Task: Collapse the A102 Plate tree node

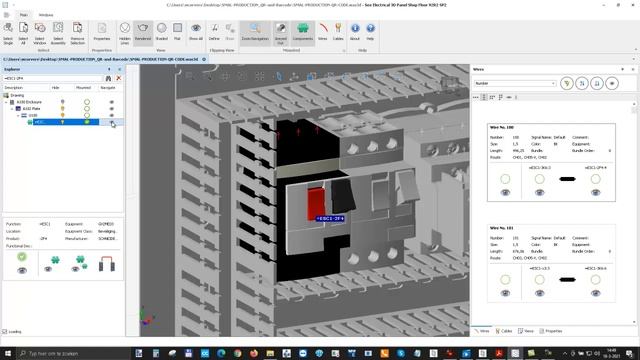Action: click(12, 109)
